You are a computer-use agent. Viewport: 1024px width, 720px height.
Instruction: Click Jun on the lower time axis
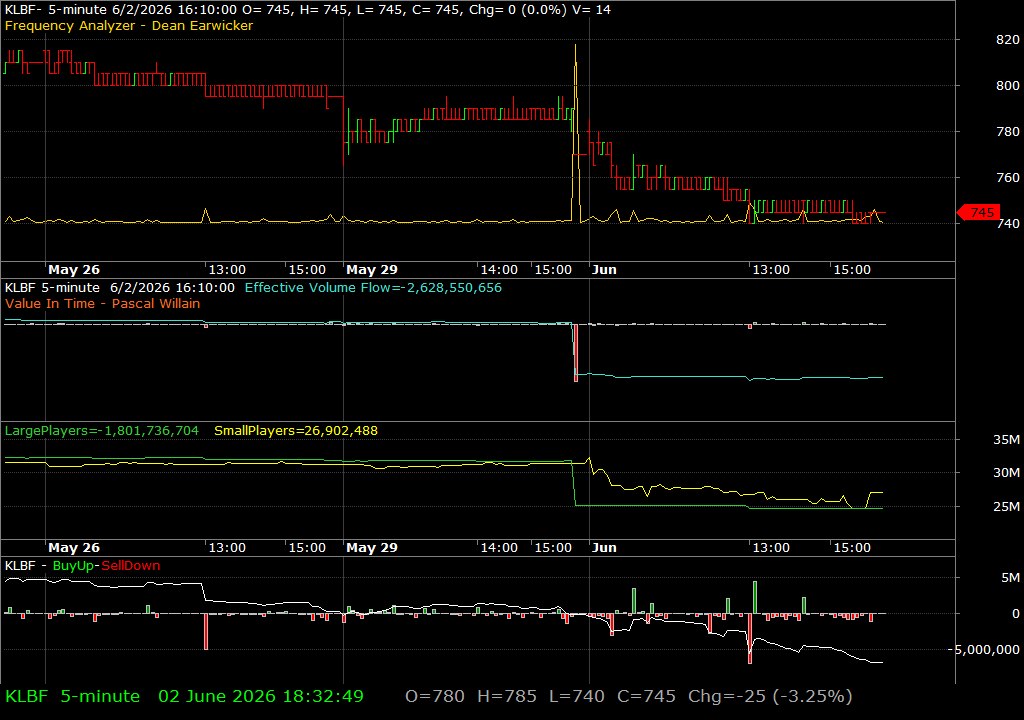604,548
